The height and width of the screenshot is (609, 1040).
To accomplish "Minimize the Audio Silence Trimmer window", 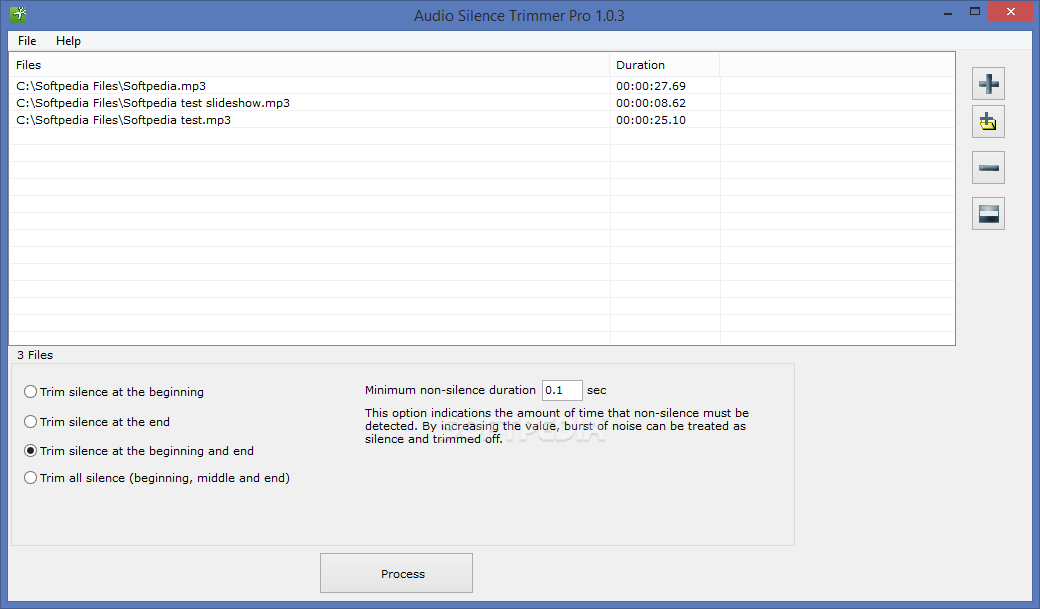I will pos(948,12).
